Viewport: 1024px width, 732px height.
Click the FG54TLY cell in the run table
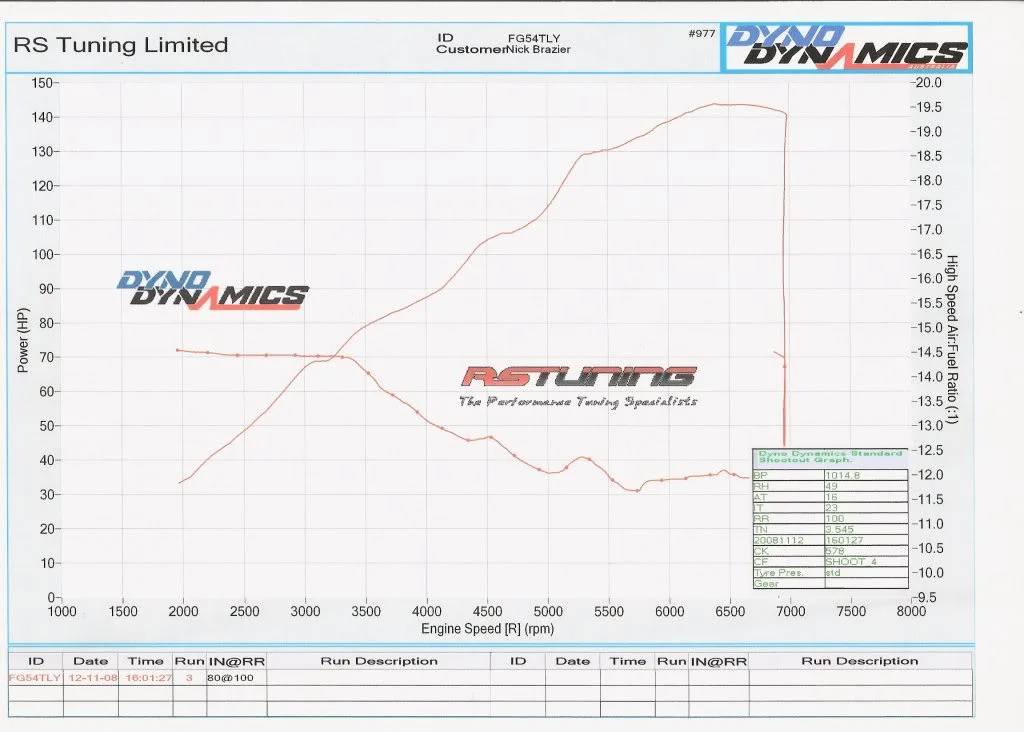35,678
